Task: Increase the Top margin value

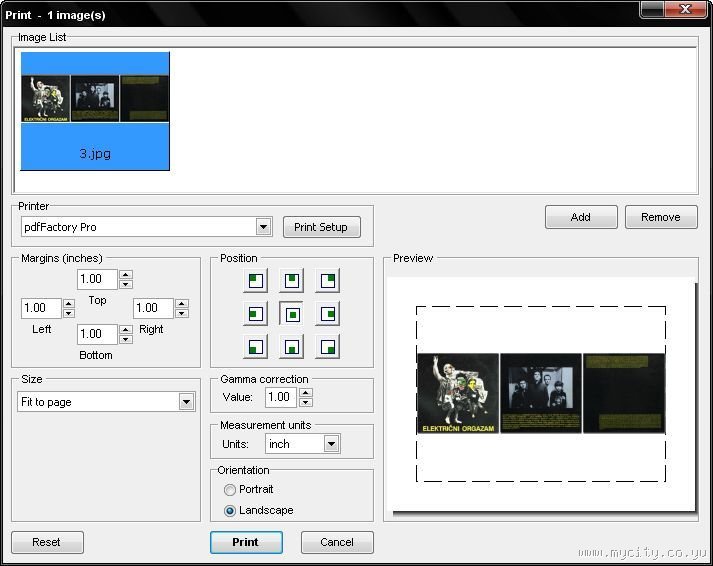Action: click(x=126, y=274)
